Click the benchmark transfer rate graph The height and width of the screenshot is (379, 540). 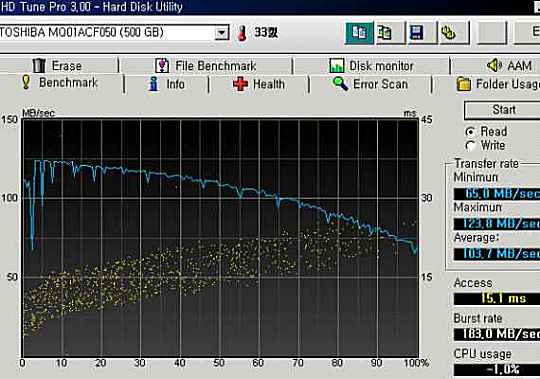[x=220, y=238]
